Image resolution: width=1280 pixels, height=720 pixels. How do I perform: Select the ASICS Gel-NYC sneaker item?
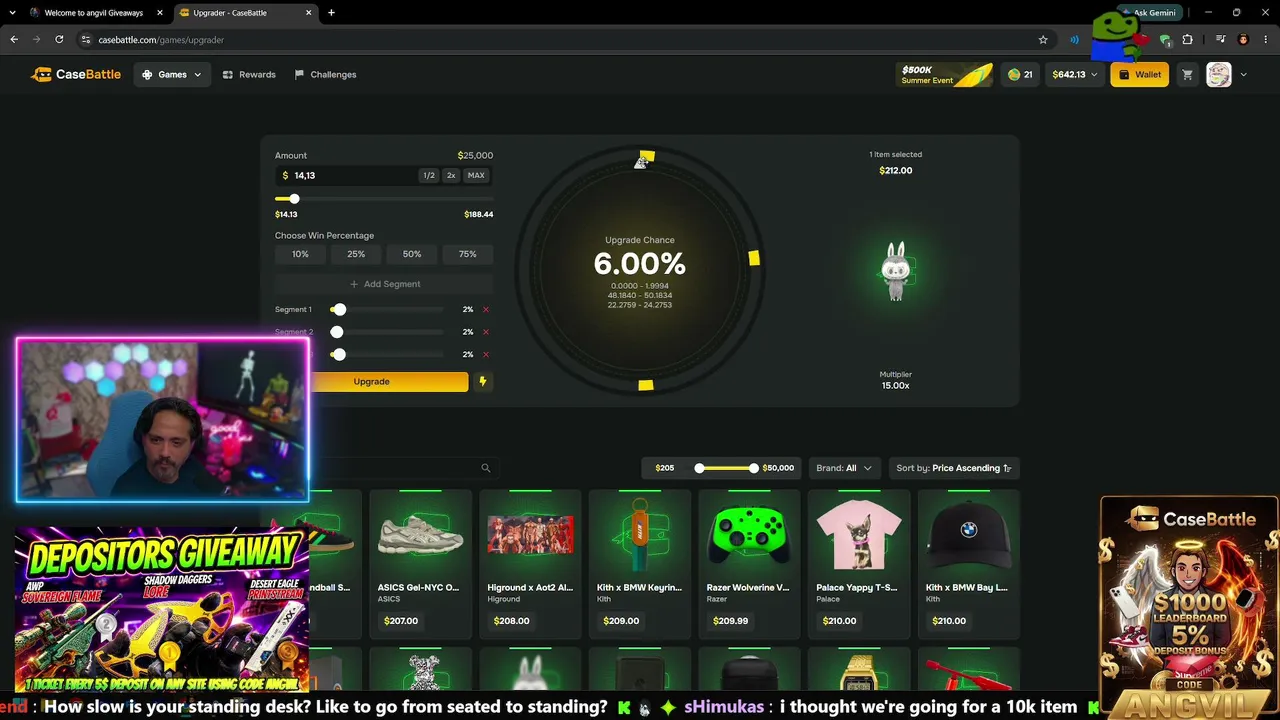(420, 564)
